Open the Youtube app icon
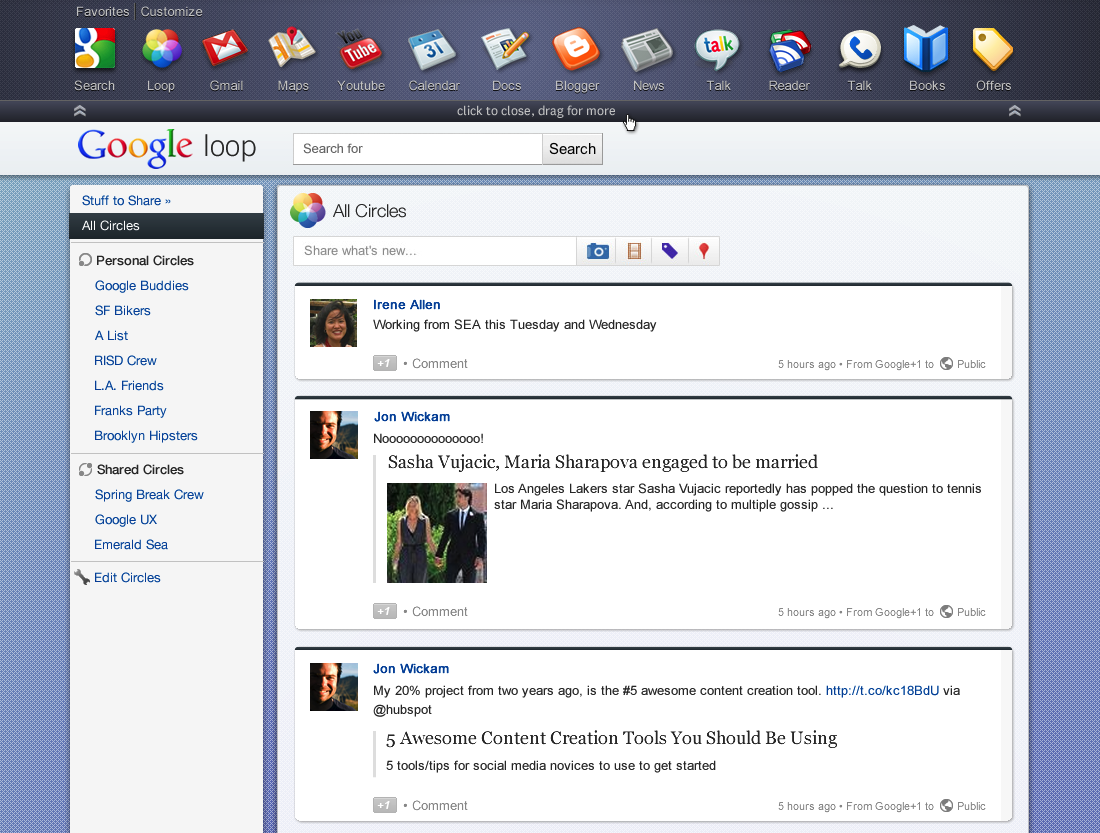Image resolution: width=1100 pixels, height=833 pixels. click(360, 48)
